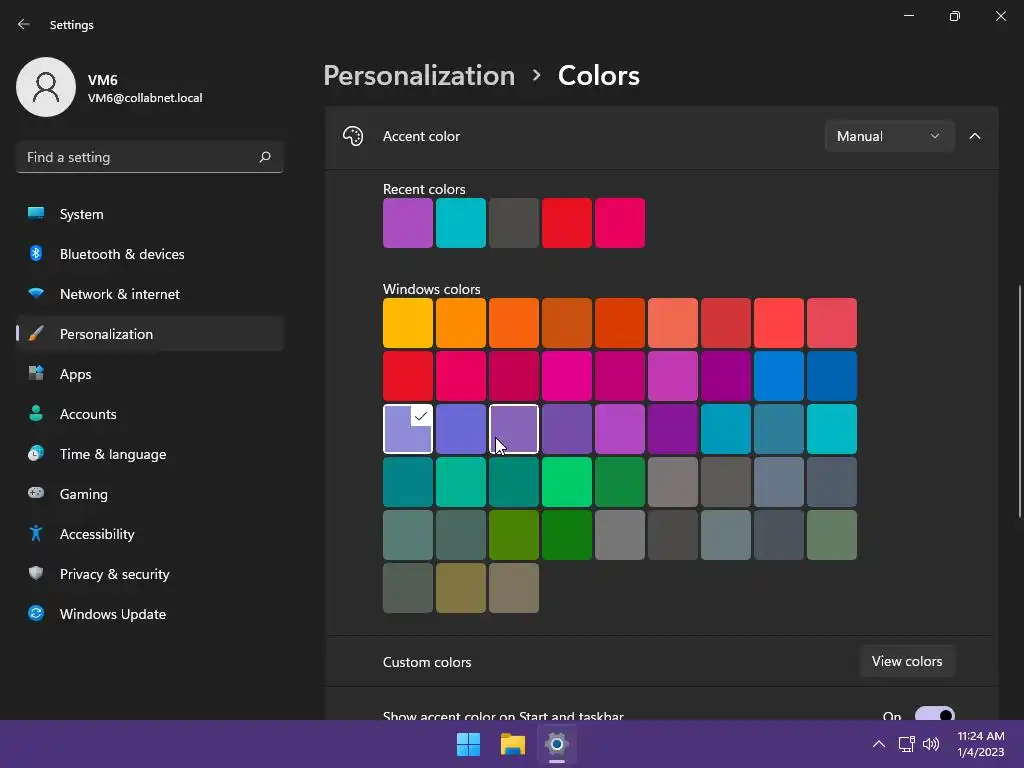
Task: Click the Settings window vertical scrollbar
Action: (x=1019, y=401)
